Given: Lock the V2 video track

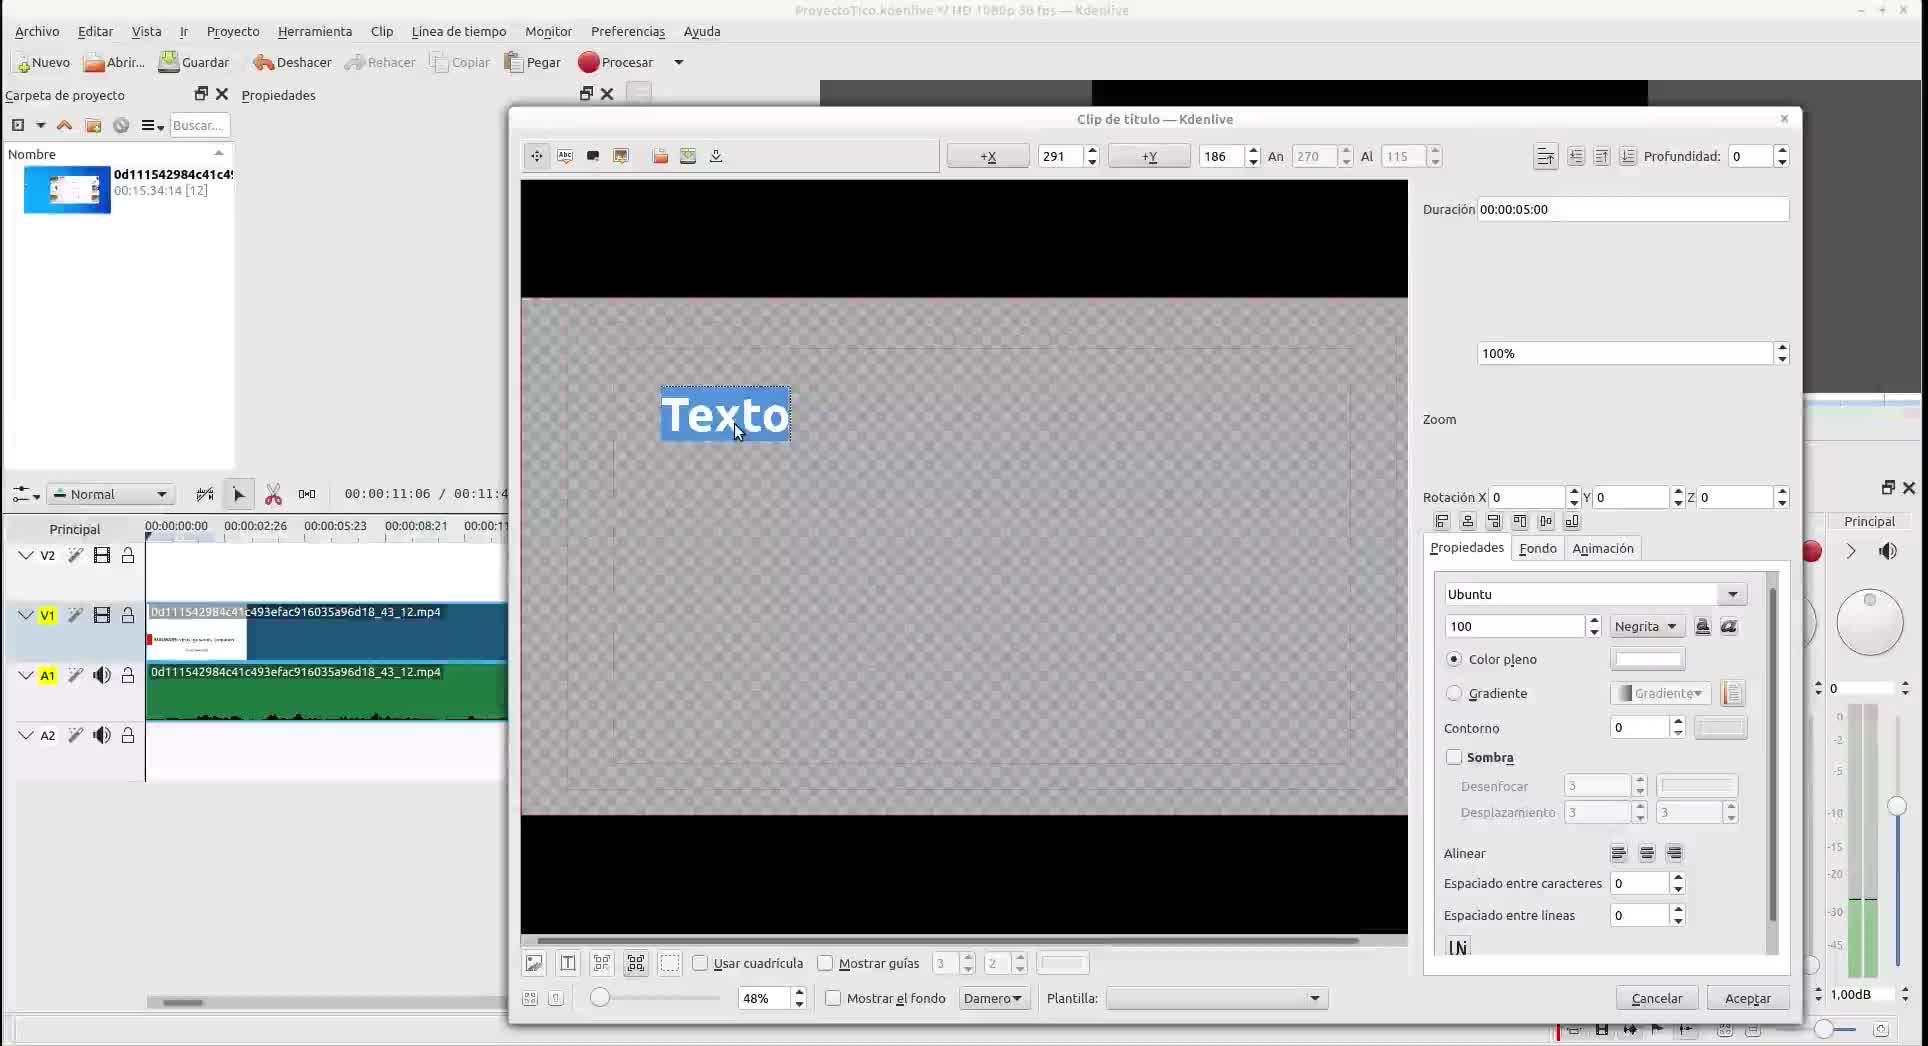Looking at the screenshot, I should pyautogui.click(x=128, y=556).
